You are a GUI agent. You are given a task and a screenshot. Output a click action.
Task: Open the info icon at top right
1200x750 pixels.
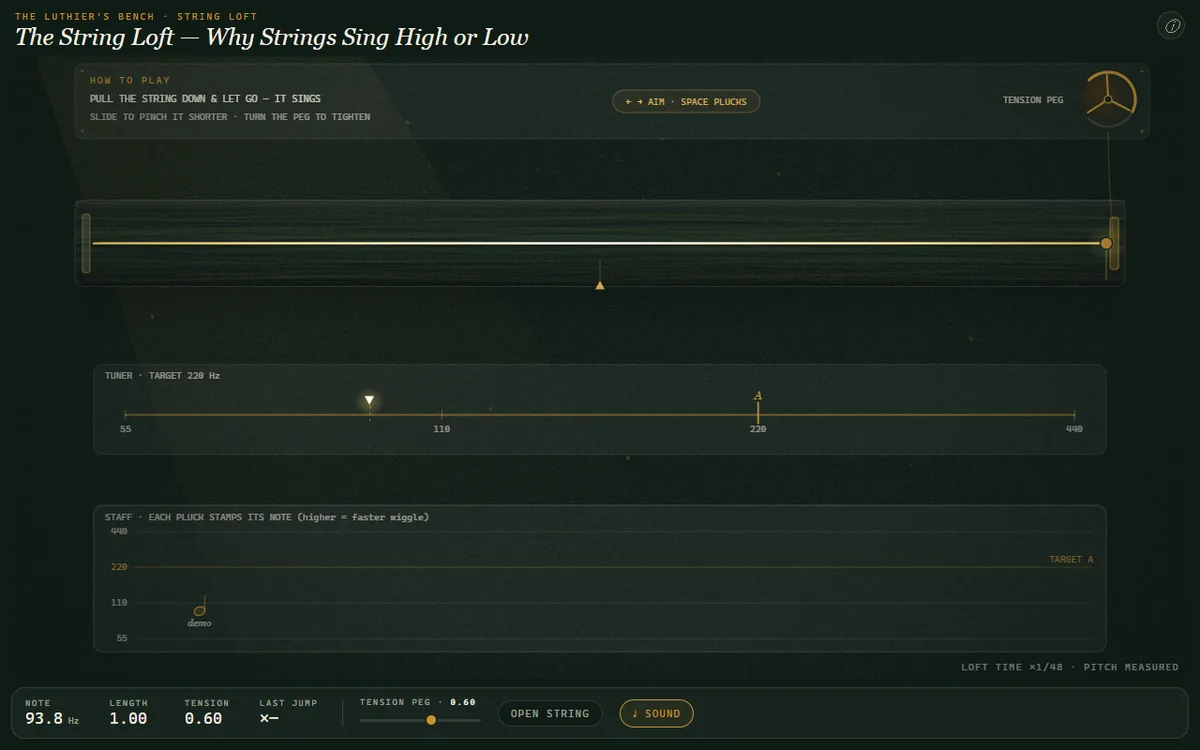(x=1170, y=26)
